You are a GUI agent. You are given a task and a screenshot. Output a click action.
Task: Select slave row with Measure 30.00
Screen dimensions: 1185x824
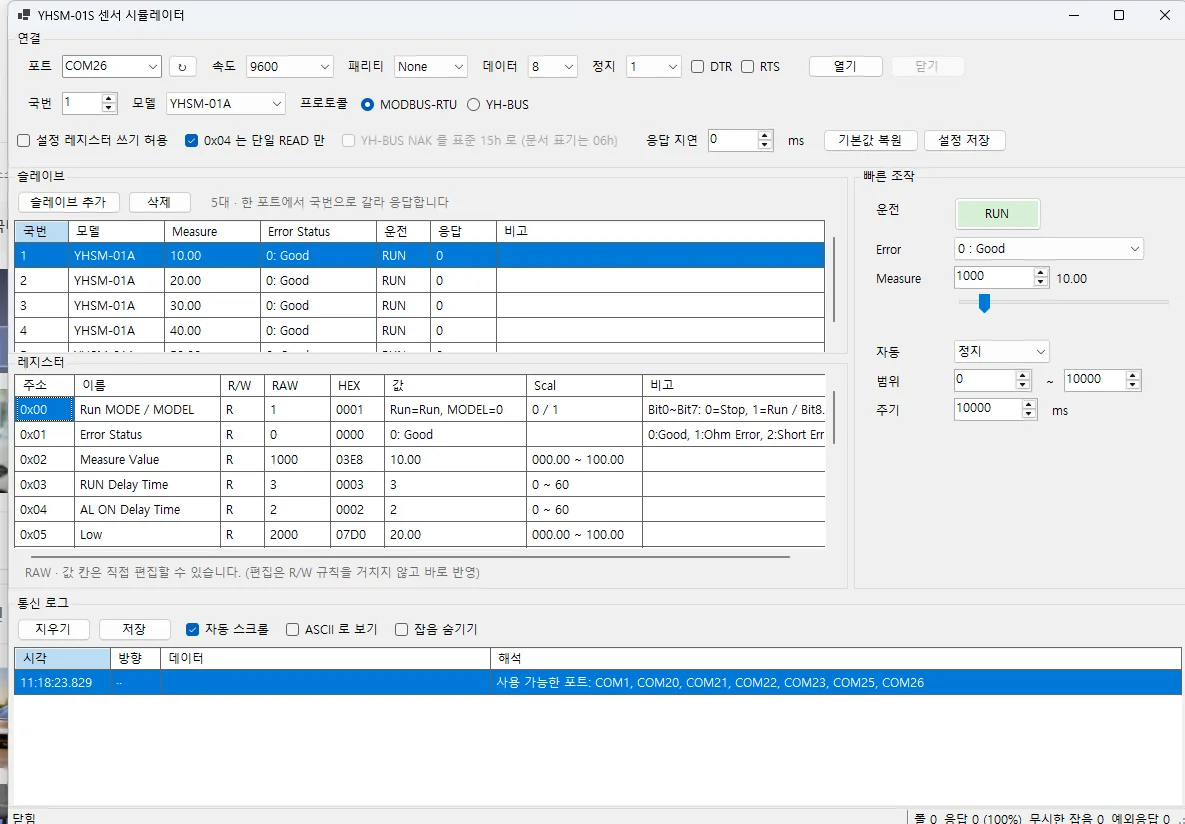tap(419, 305)
